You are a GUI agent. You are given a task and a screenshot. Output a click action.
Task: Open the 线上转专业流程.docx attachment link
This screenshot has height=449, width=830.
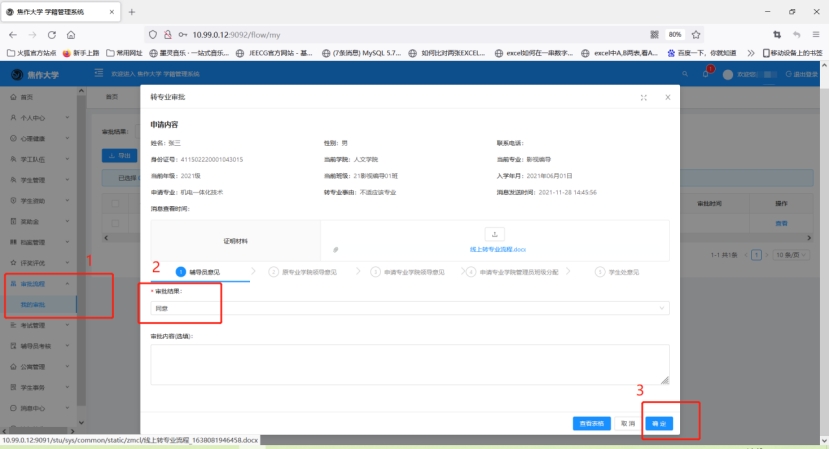pos(497,248)
